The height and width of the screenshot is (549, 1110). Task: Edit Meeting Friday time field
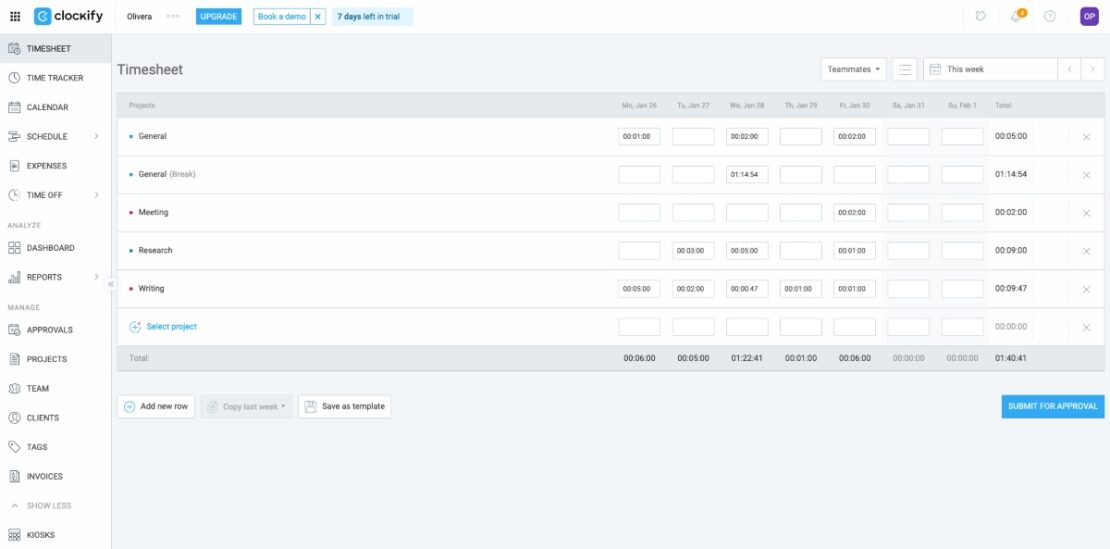(x=854, y=213)
